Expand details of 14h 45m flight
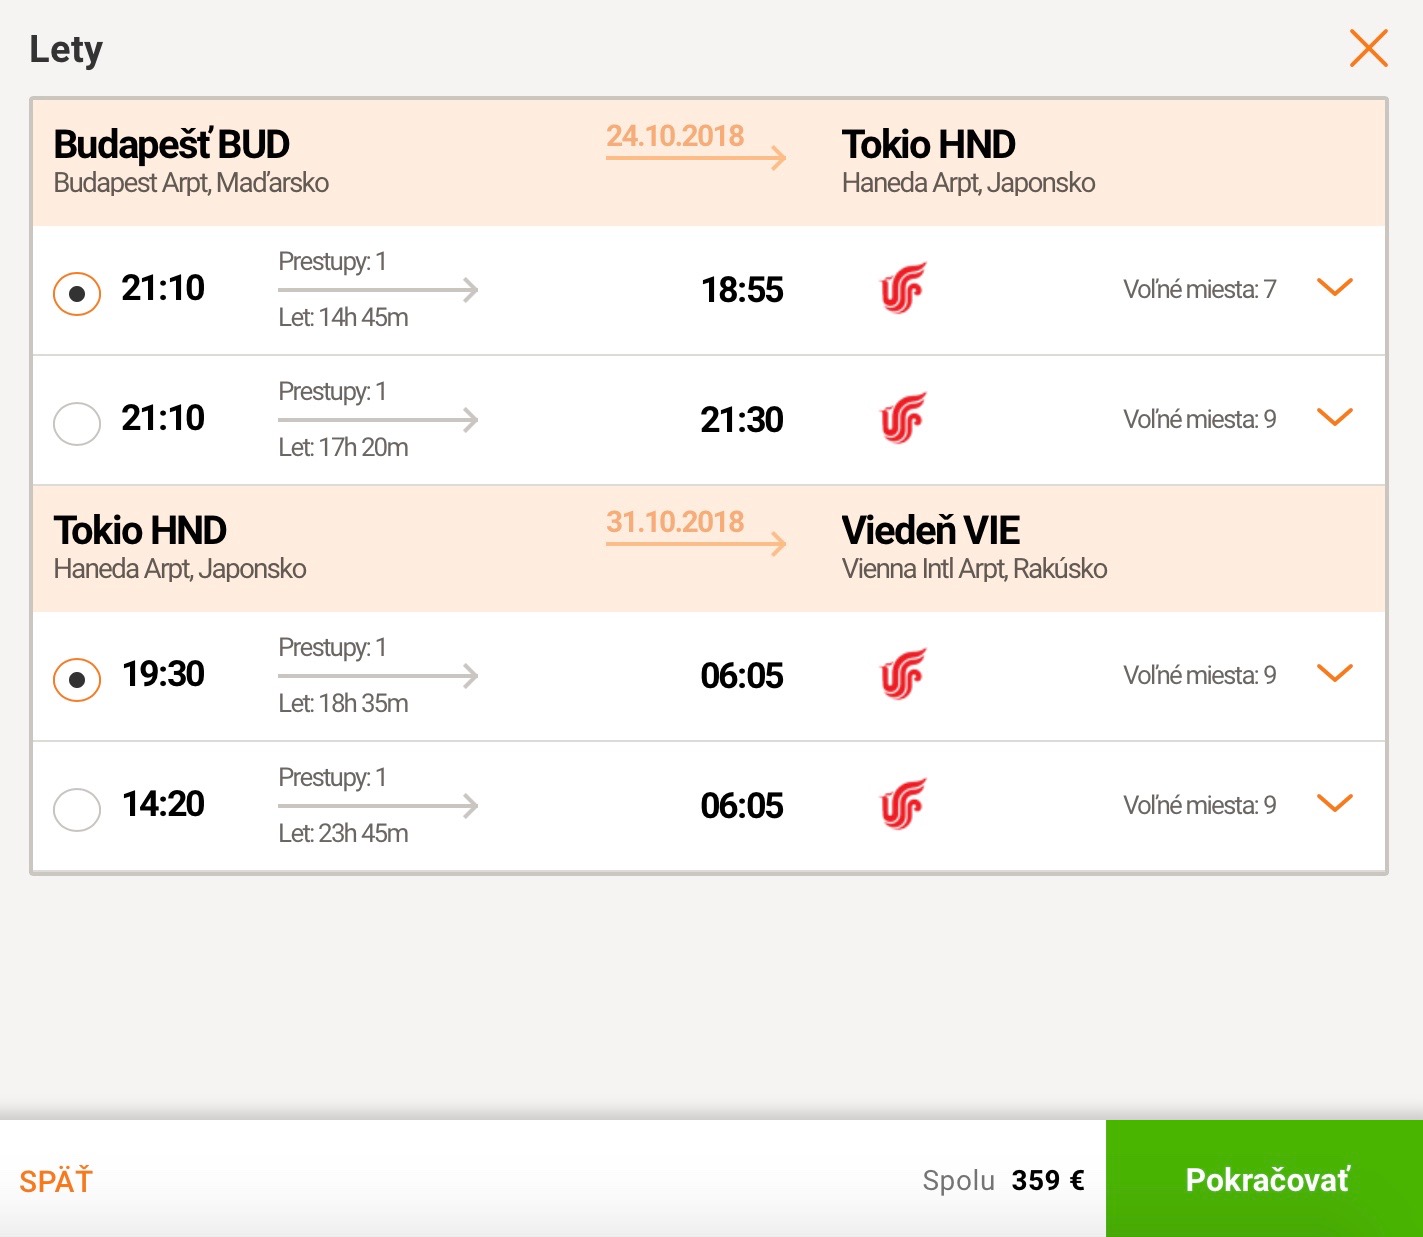This screenshot has height=1237, width=1423. pos(1335,288)
